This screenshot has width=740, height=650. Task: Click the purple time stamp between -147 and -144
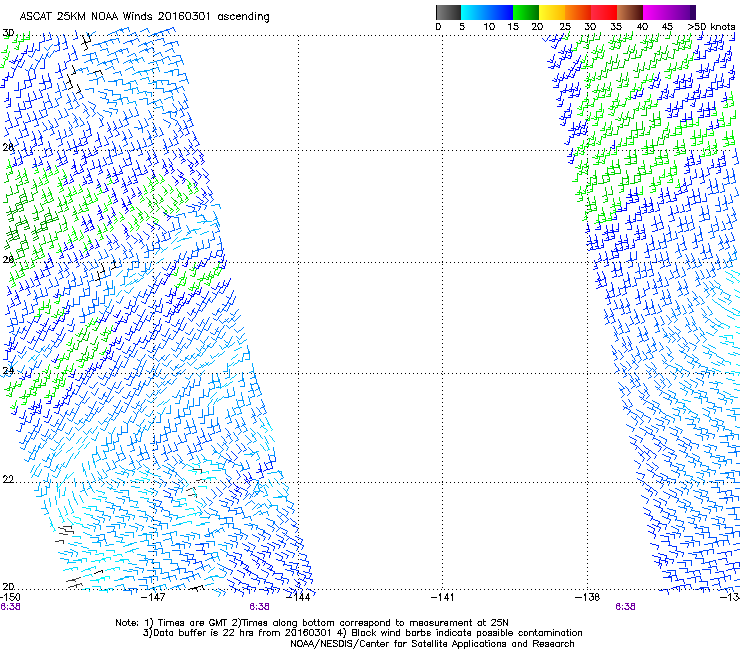coord(260,607)
